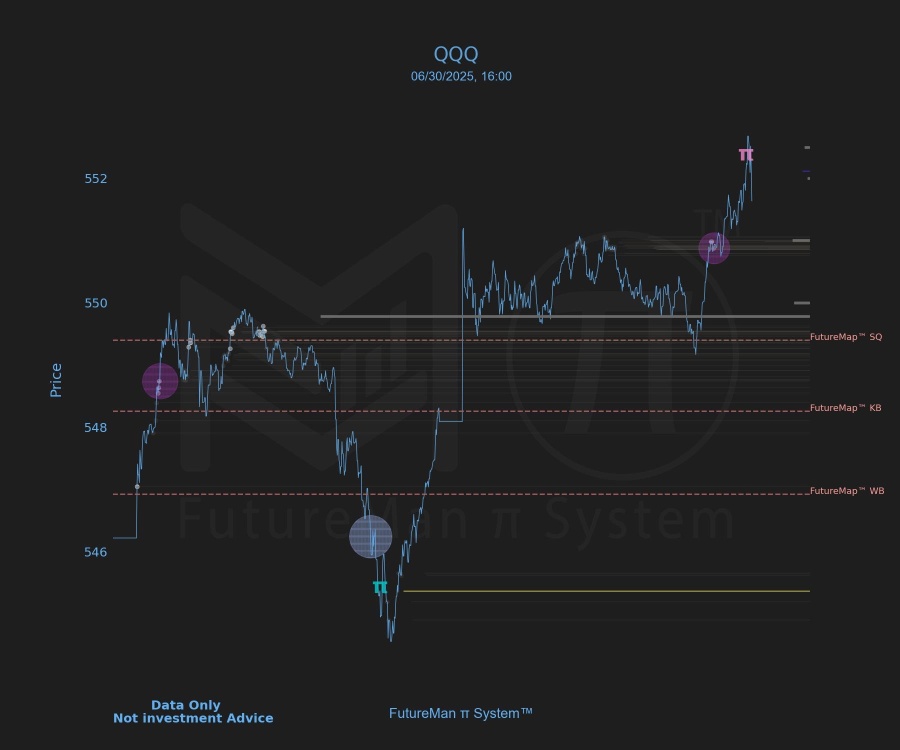The image size is (900, 750).
Task: Click the FutureMap™ SQ label
Action: pos(846,337)
